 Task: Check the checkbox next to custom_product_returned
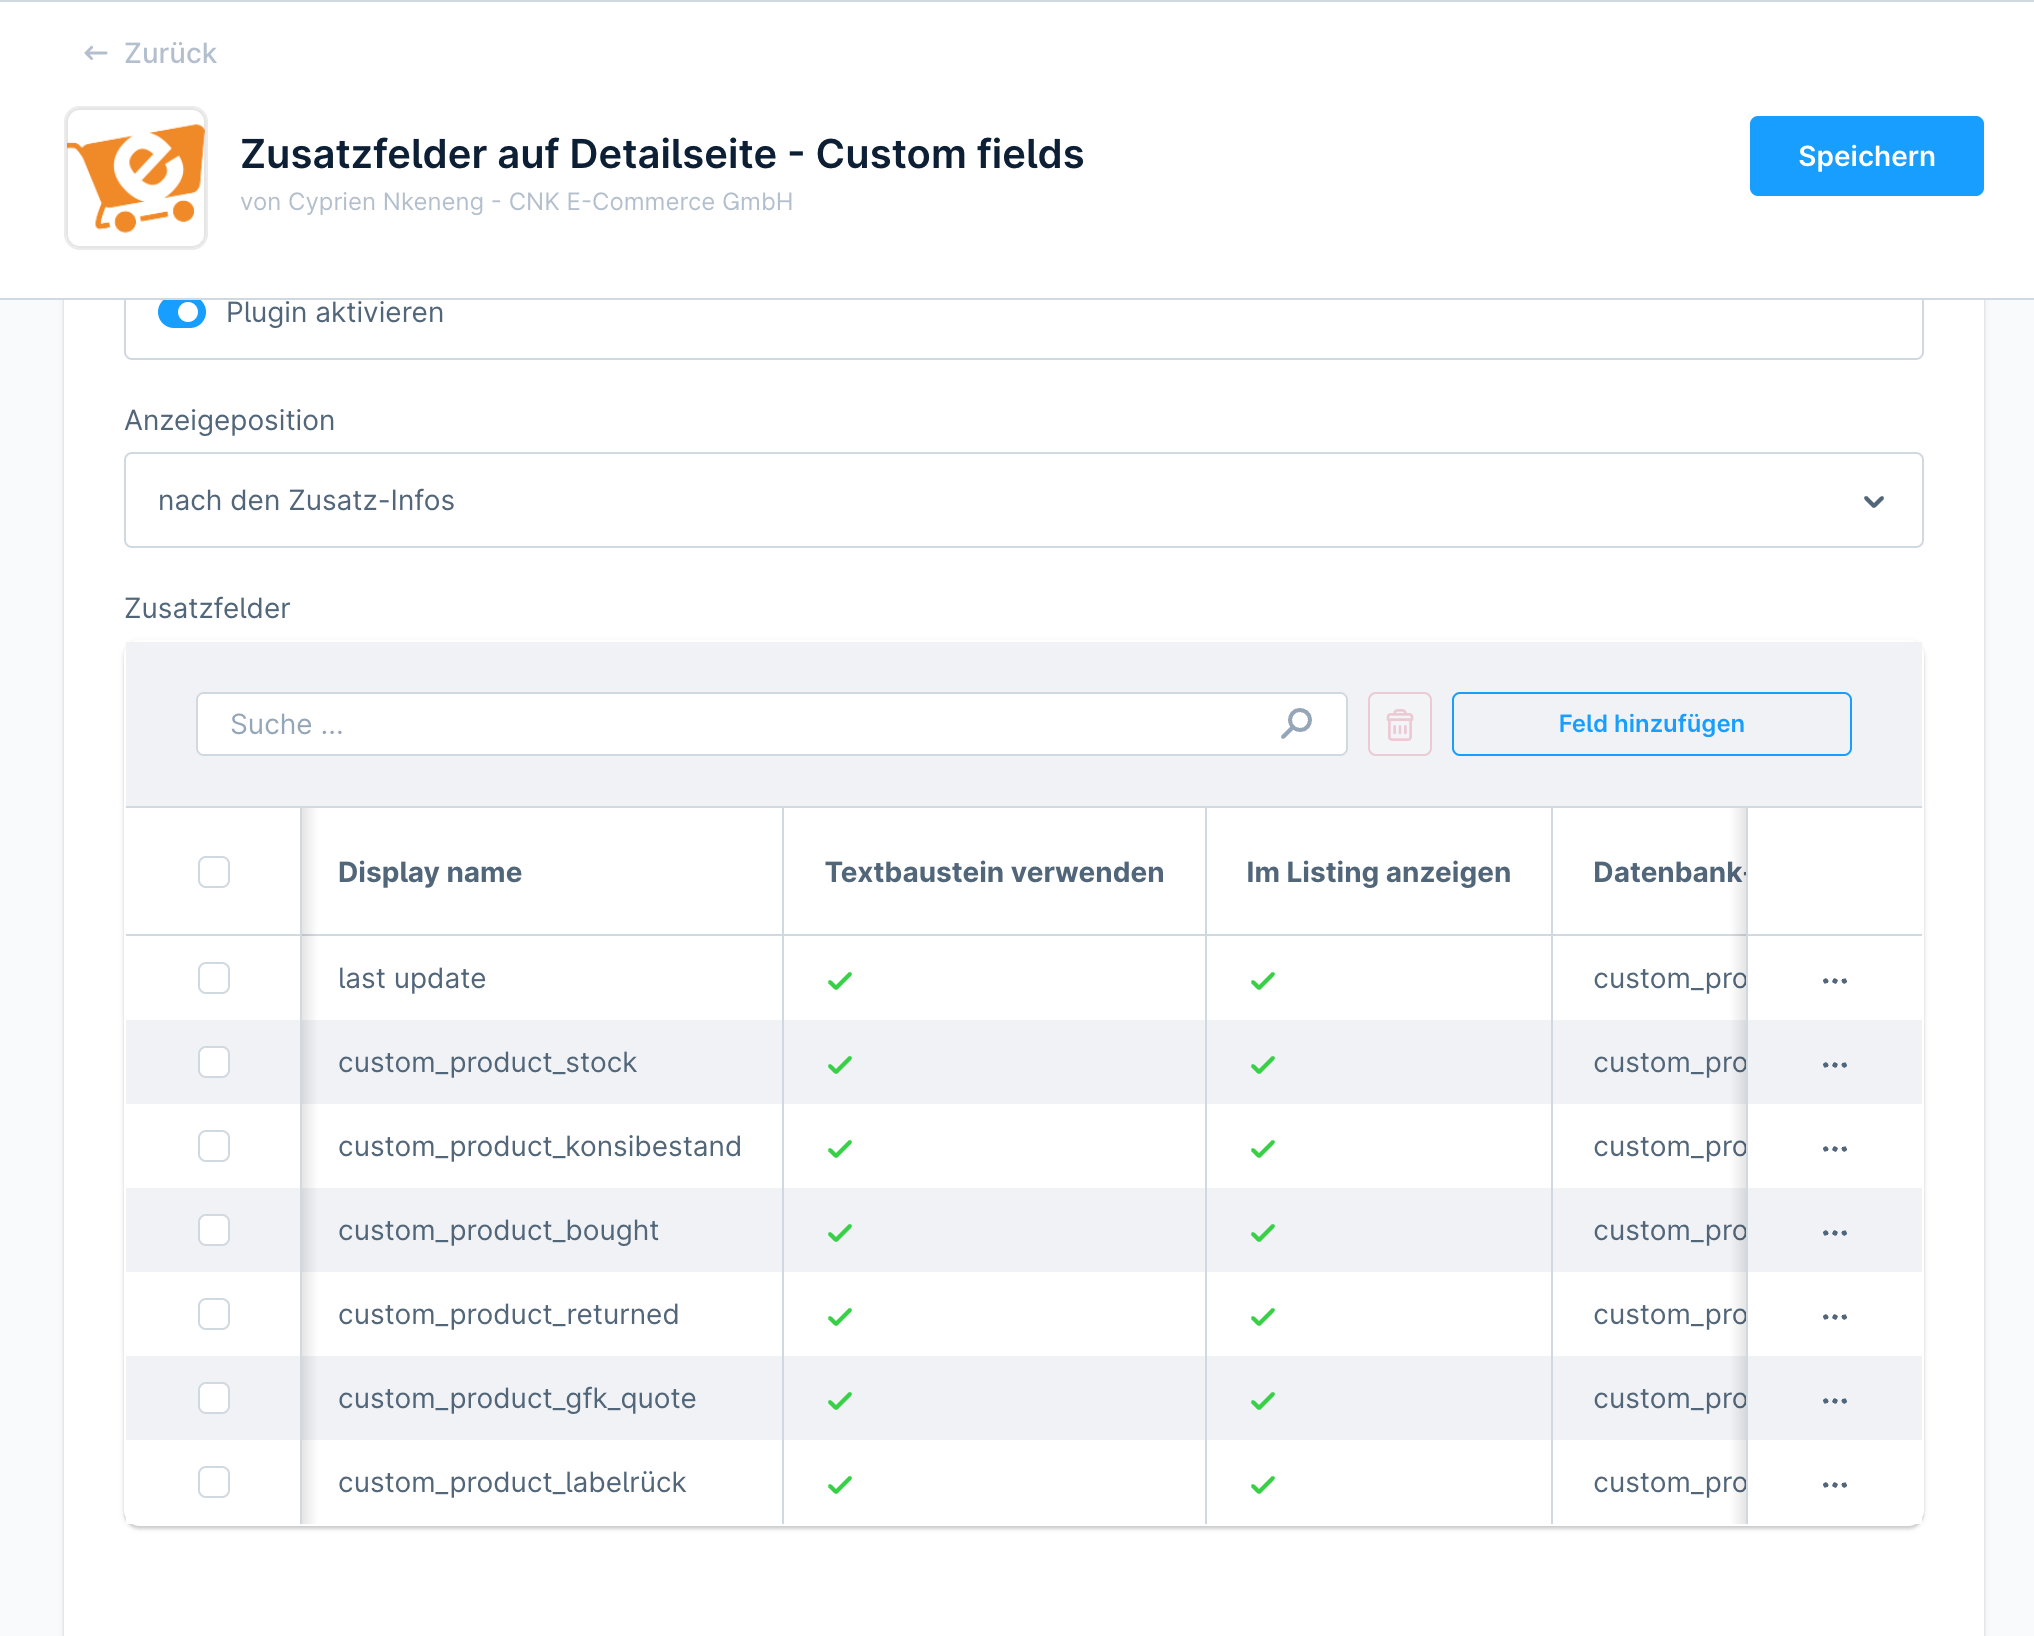pyautogui.click(x=214, y=1314)
